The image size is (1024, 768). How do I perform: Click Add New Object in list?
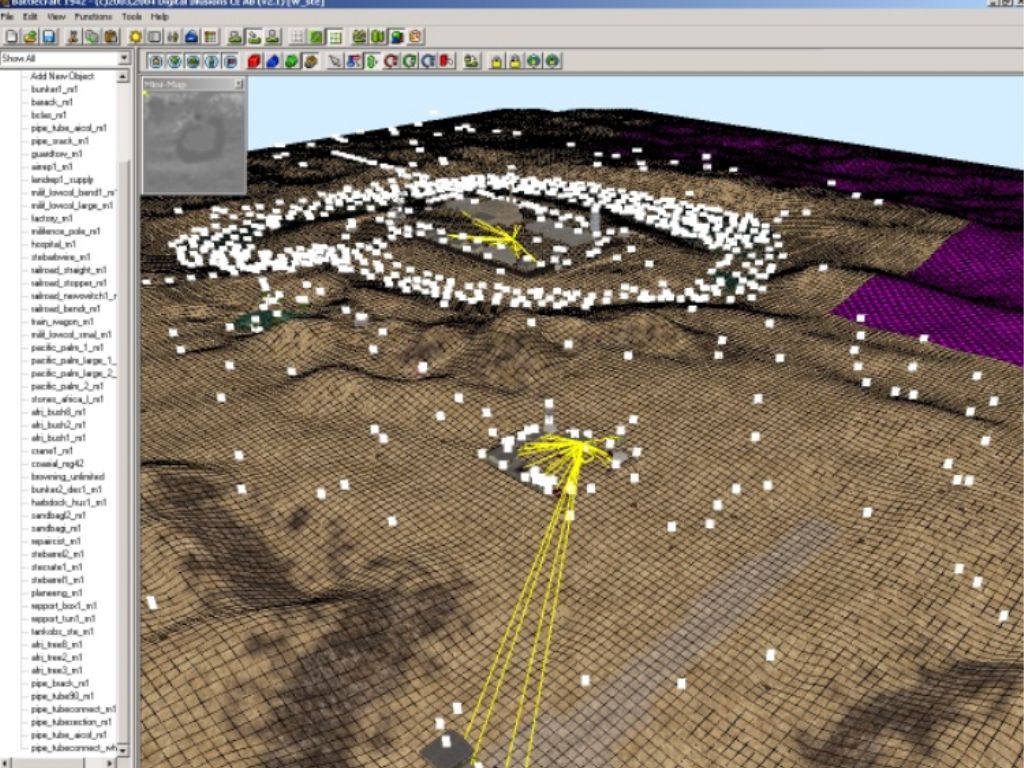click(x=62, y=76)
